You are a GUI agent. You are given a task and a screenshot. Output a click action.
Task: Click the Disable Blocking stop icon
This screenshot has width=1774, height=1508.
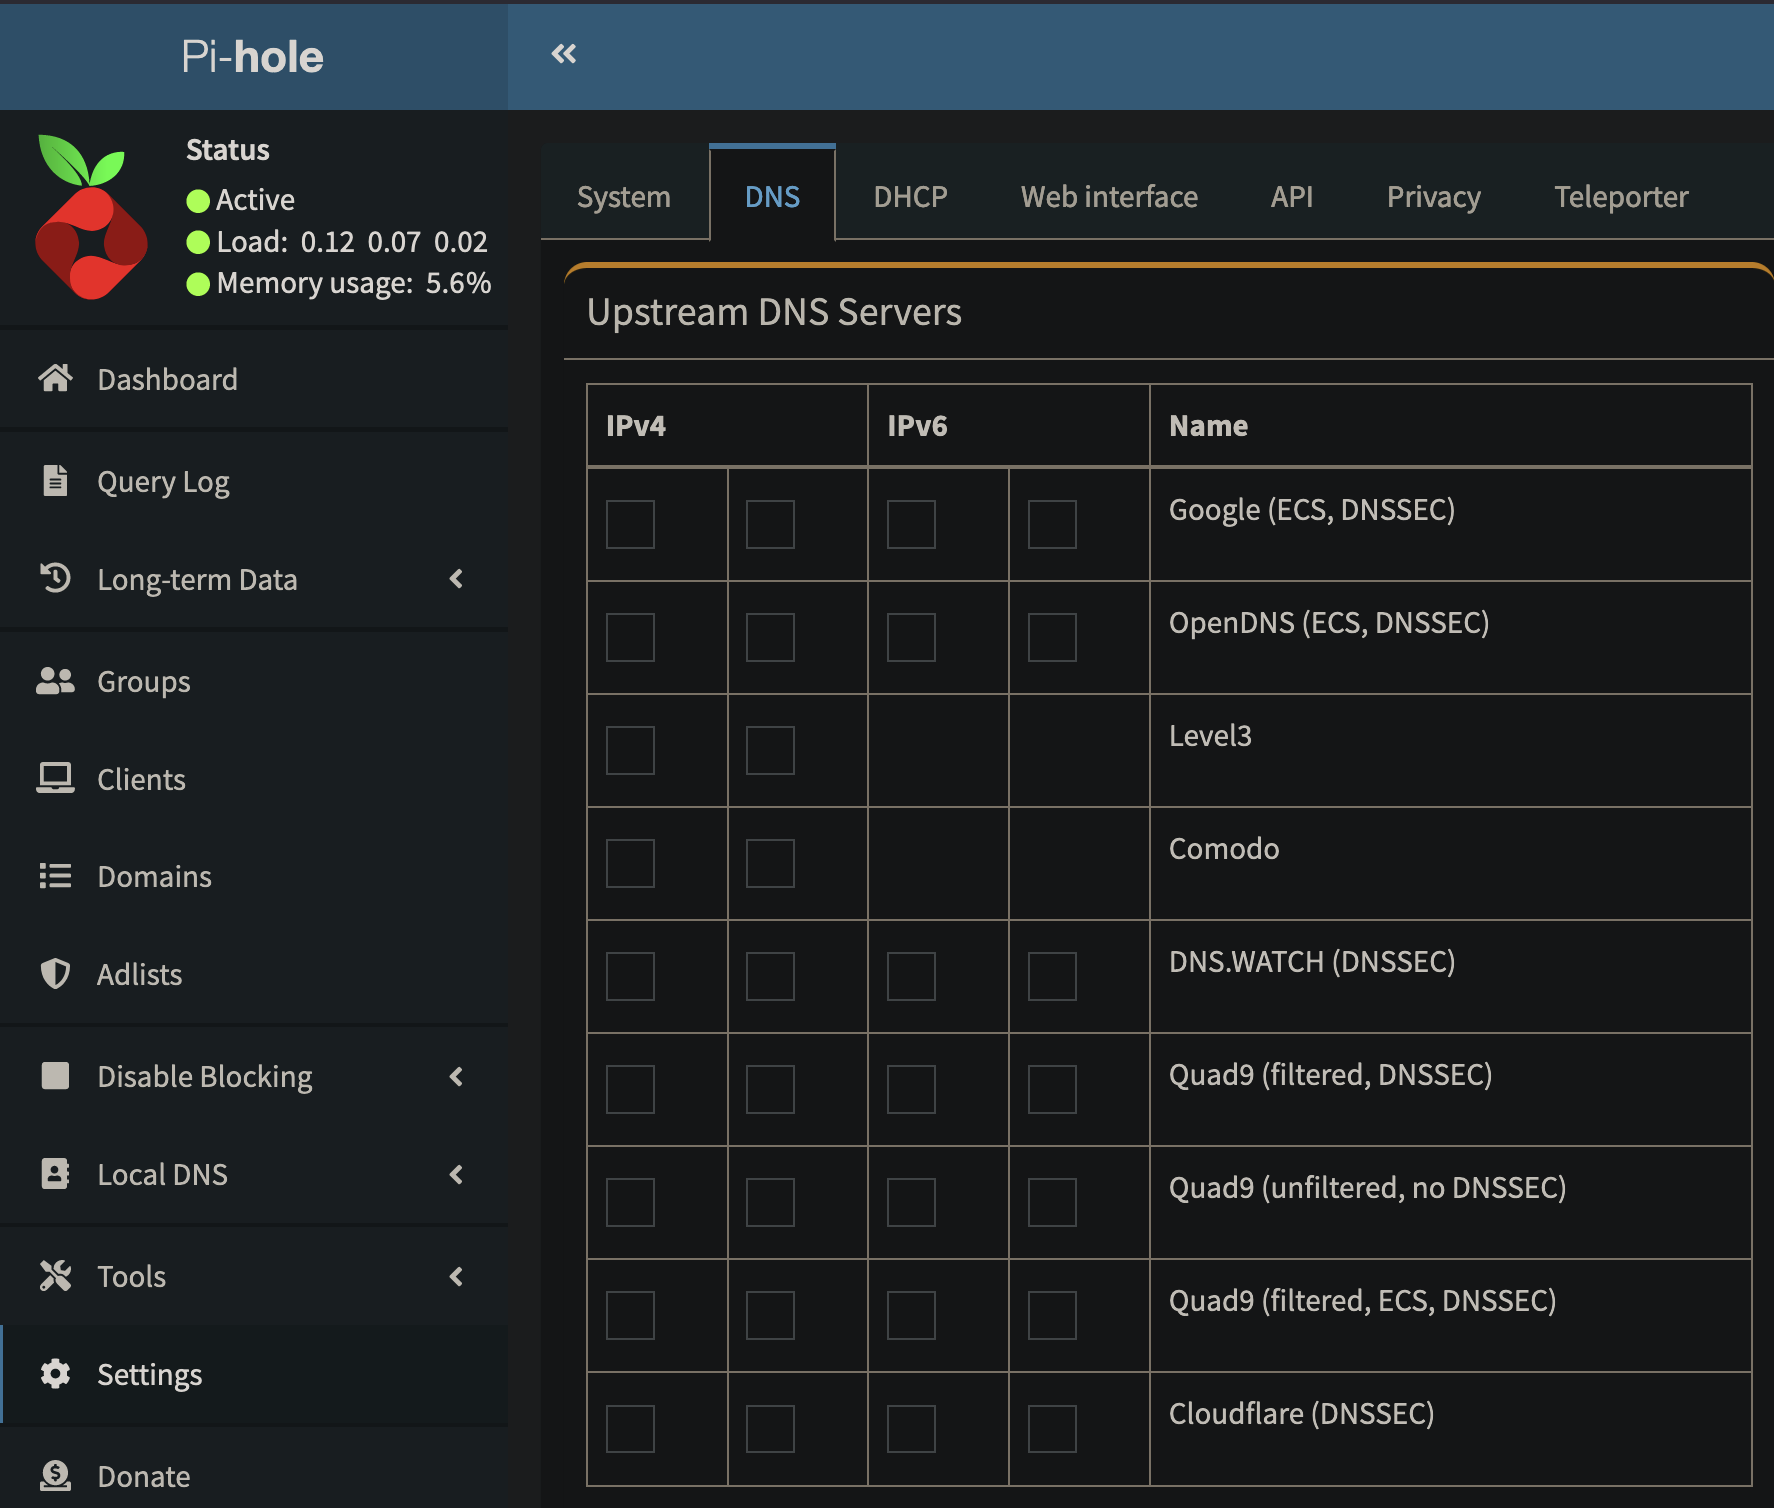(55, 1076)
